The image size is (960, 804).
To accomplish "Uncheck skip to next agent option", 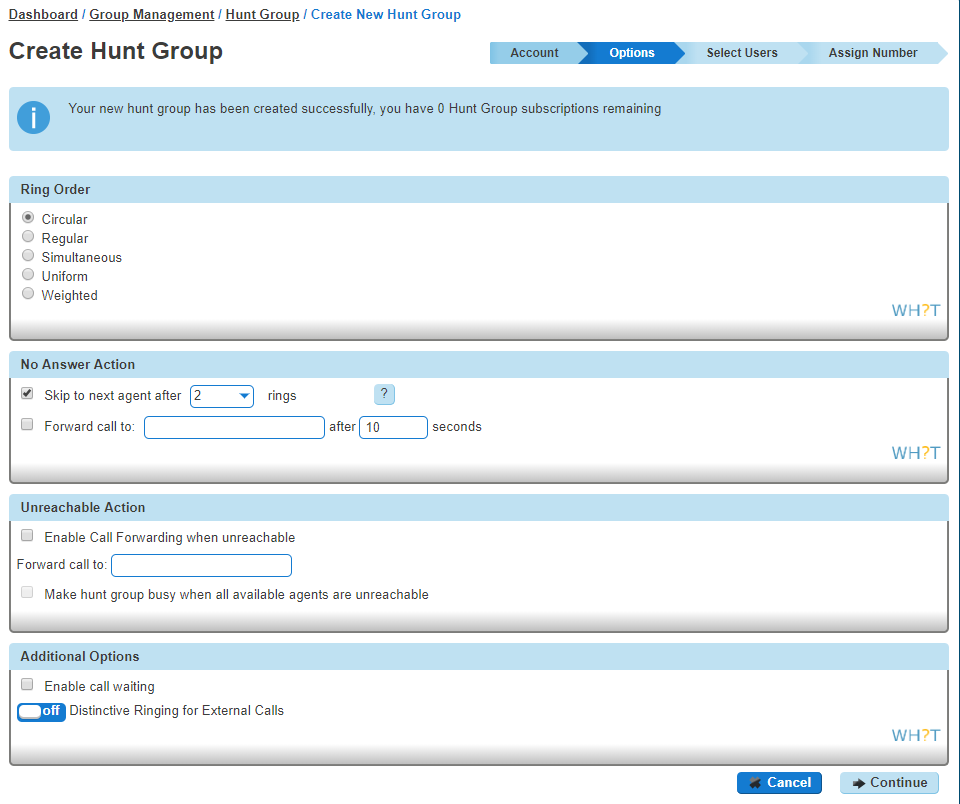I will pyautogui.click(x=27, y=393).
